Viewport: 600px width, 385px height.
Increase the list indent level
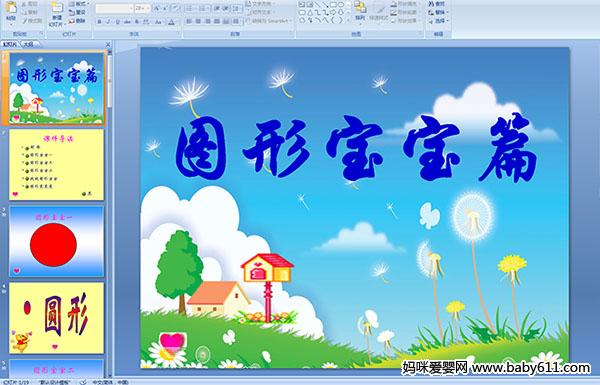226,8
